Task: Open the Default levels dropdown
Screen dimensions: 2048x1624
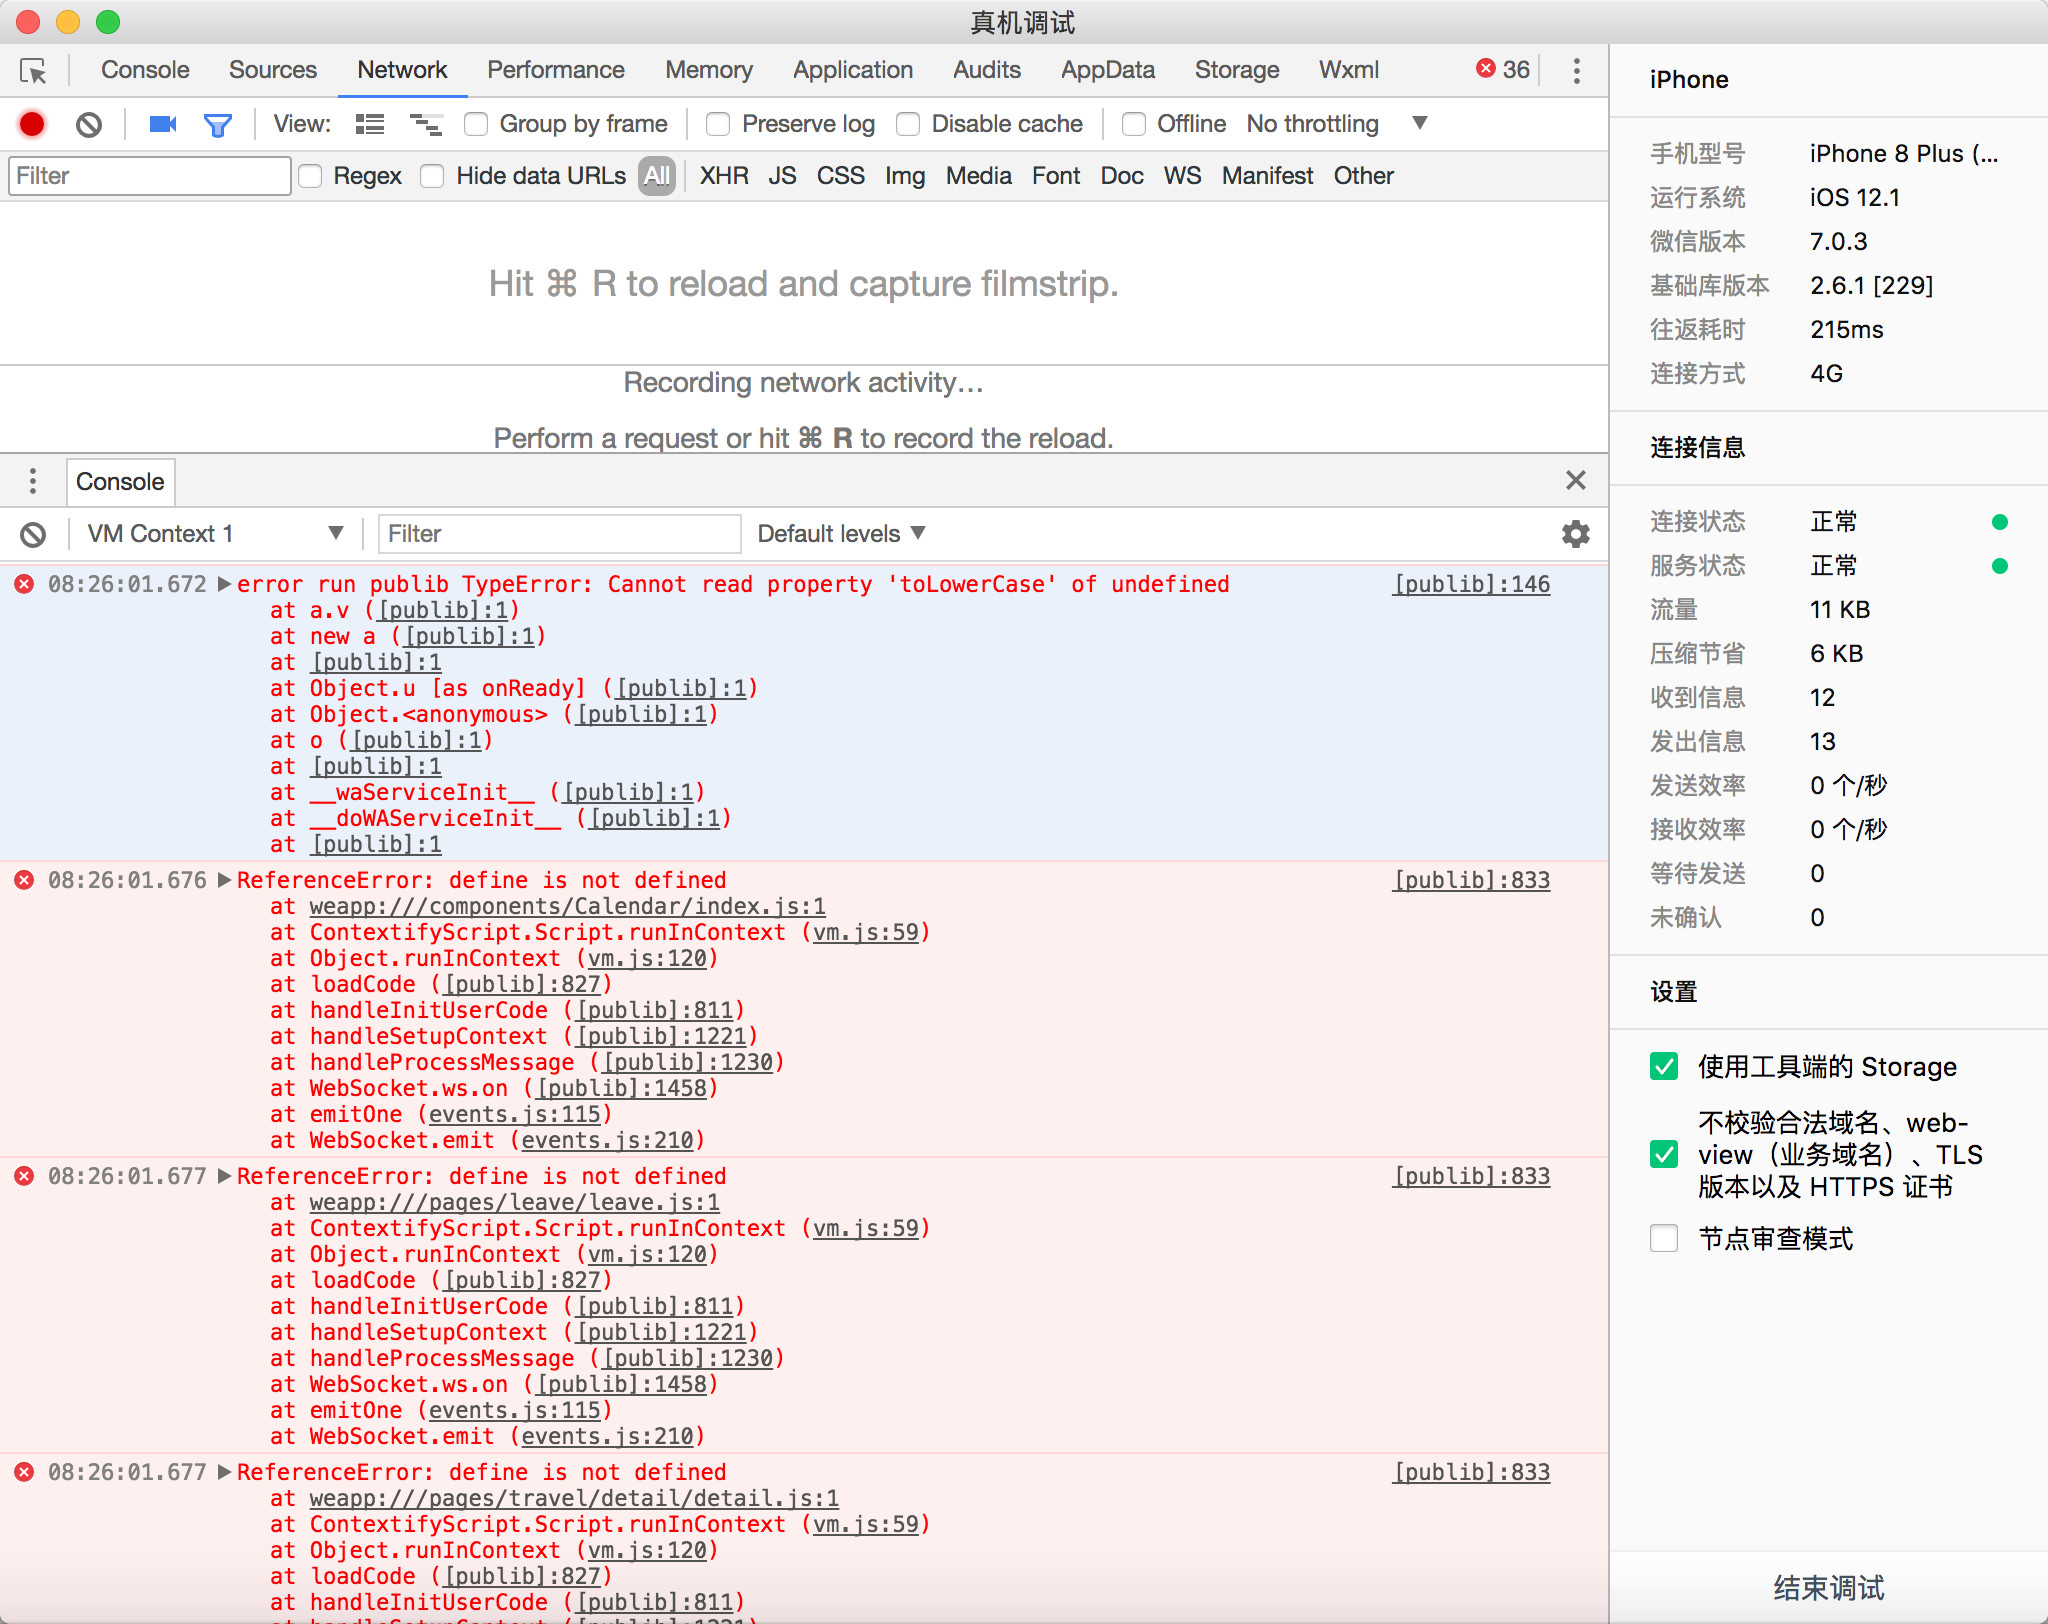Action: click(841, 534)
